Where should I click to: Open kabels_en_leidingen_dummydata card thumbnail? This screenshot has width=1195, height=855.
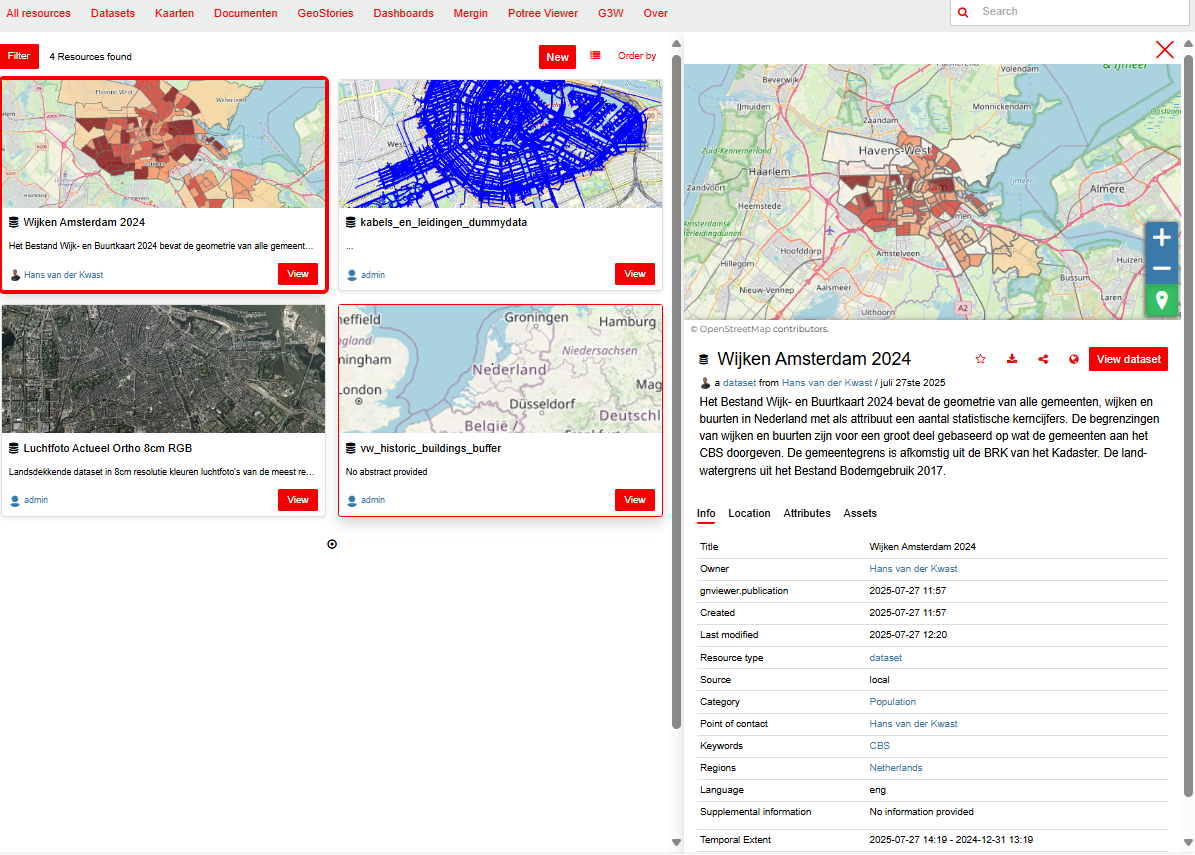click(x=501, y=144)
